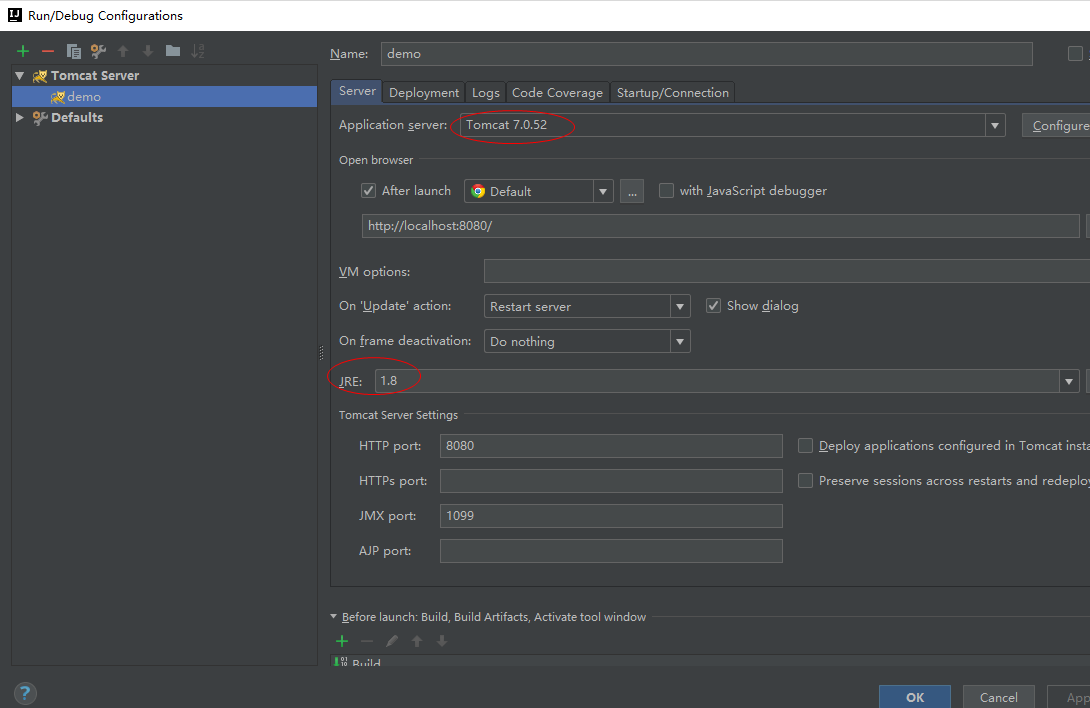Click the OK button

(x=915, y=697)
